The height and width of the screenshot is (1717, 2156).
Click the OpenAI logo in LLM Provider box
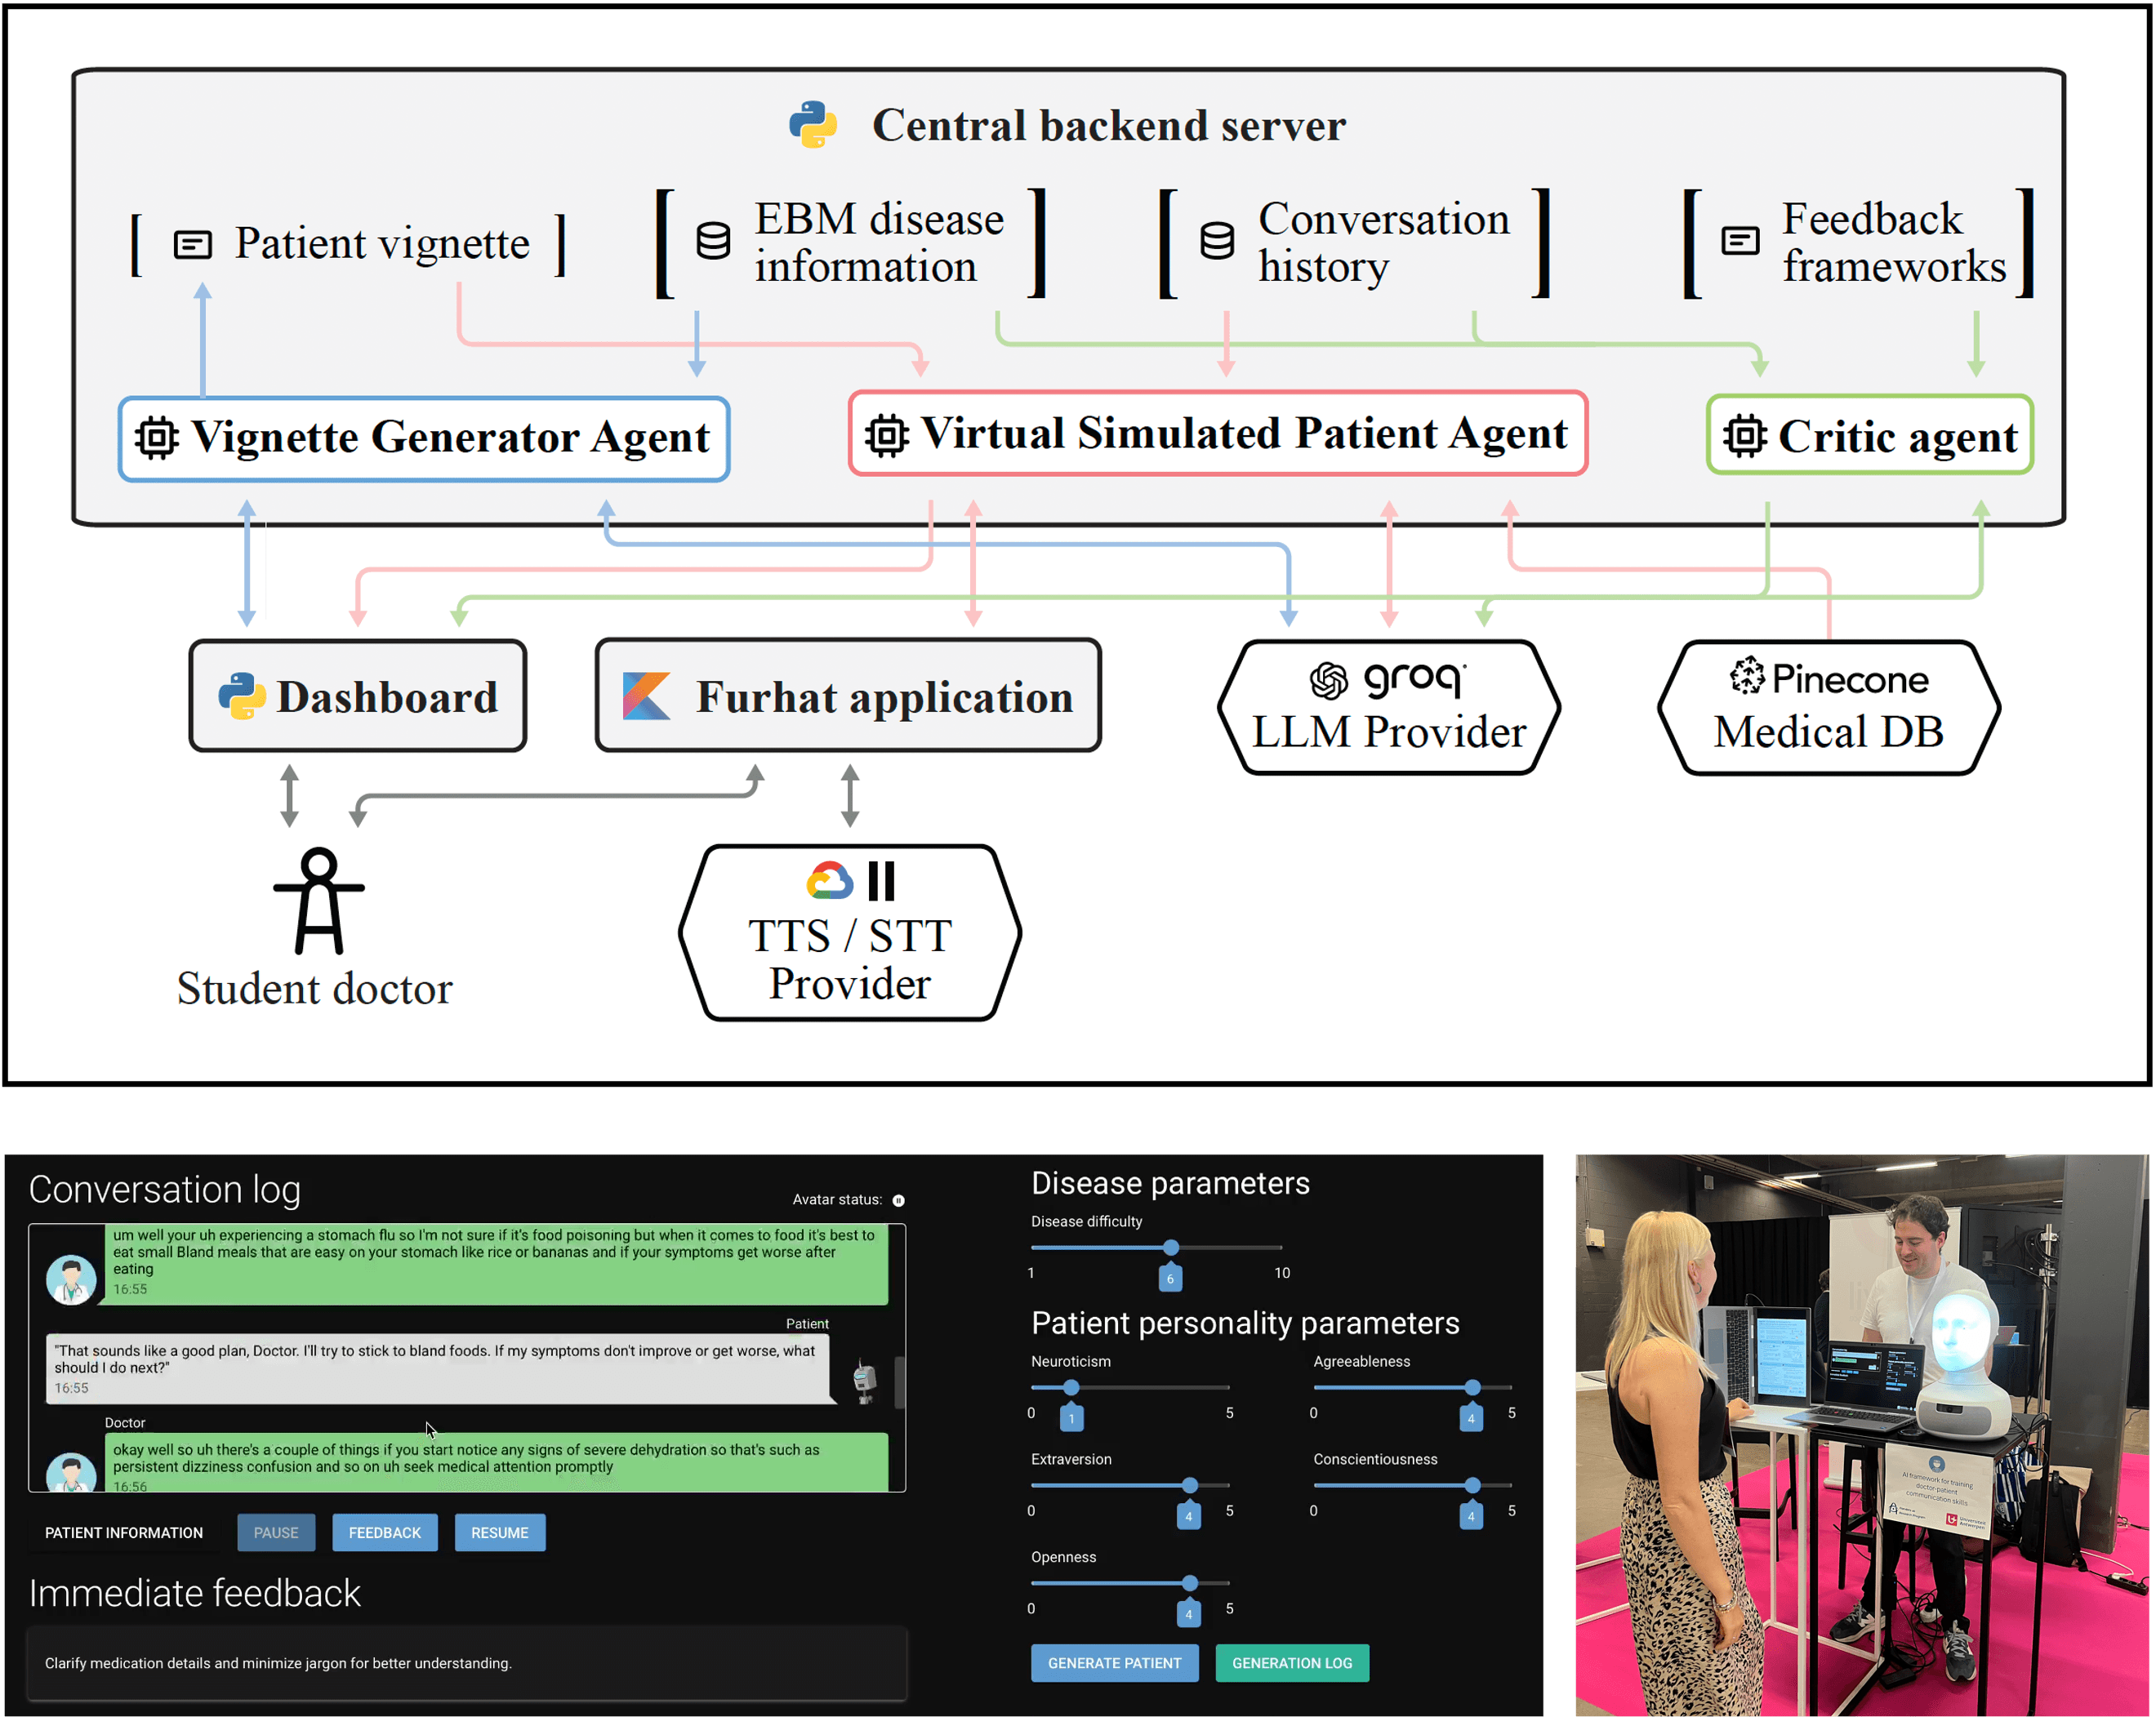(1329, 681)
